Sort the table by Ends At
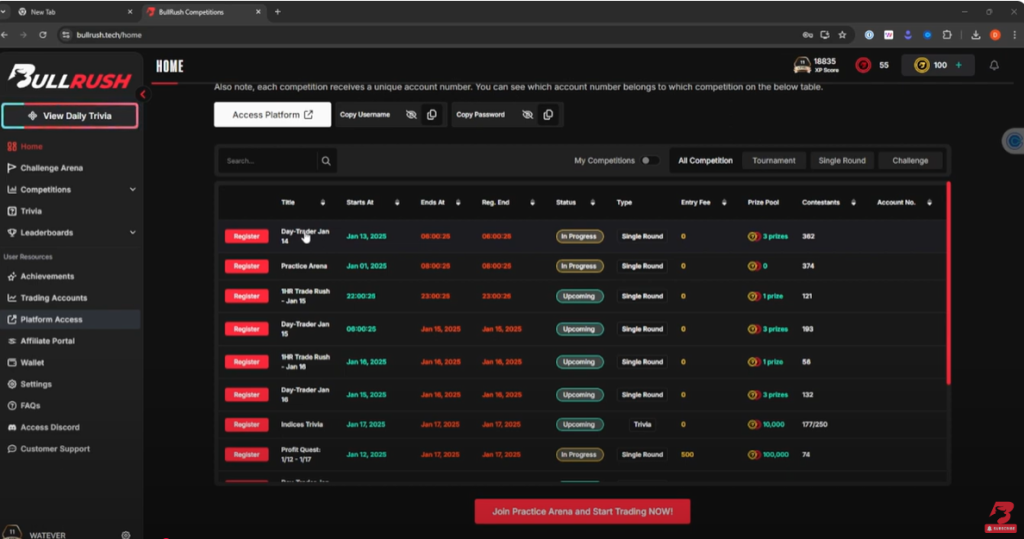This screenshot has width=1024, height=539. (x=458, y=203)
